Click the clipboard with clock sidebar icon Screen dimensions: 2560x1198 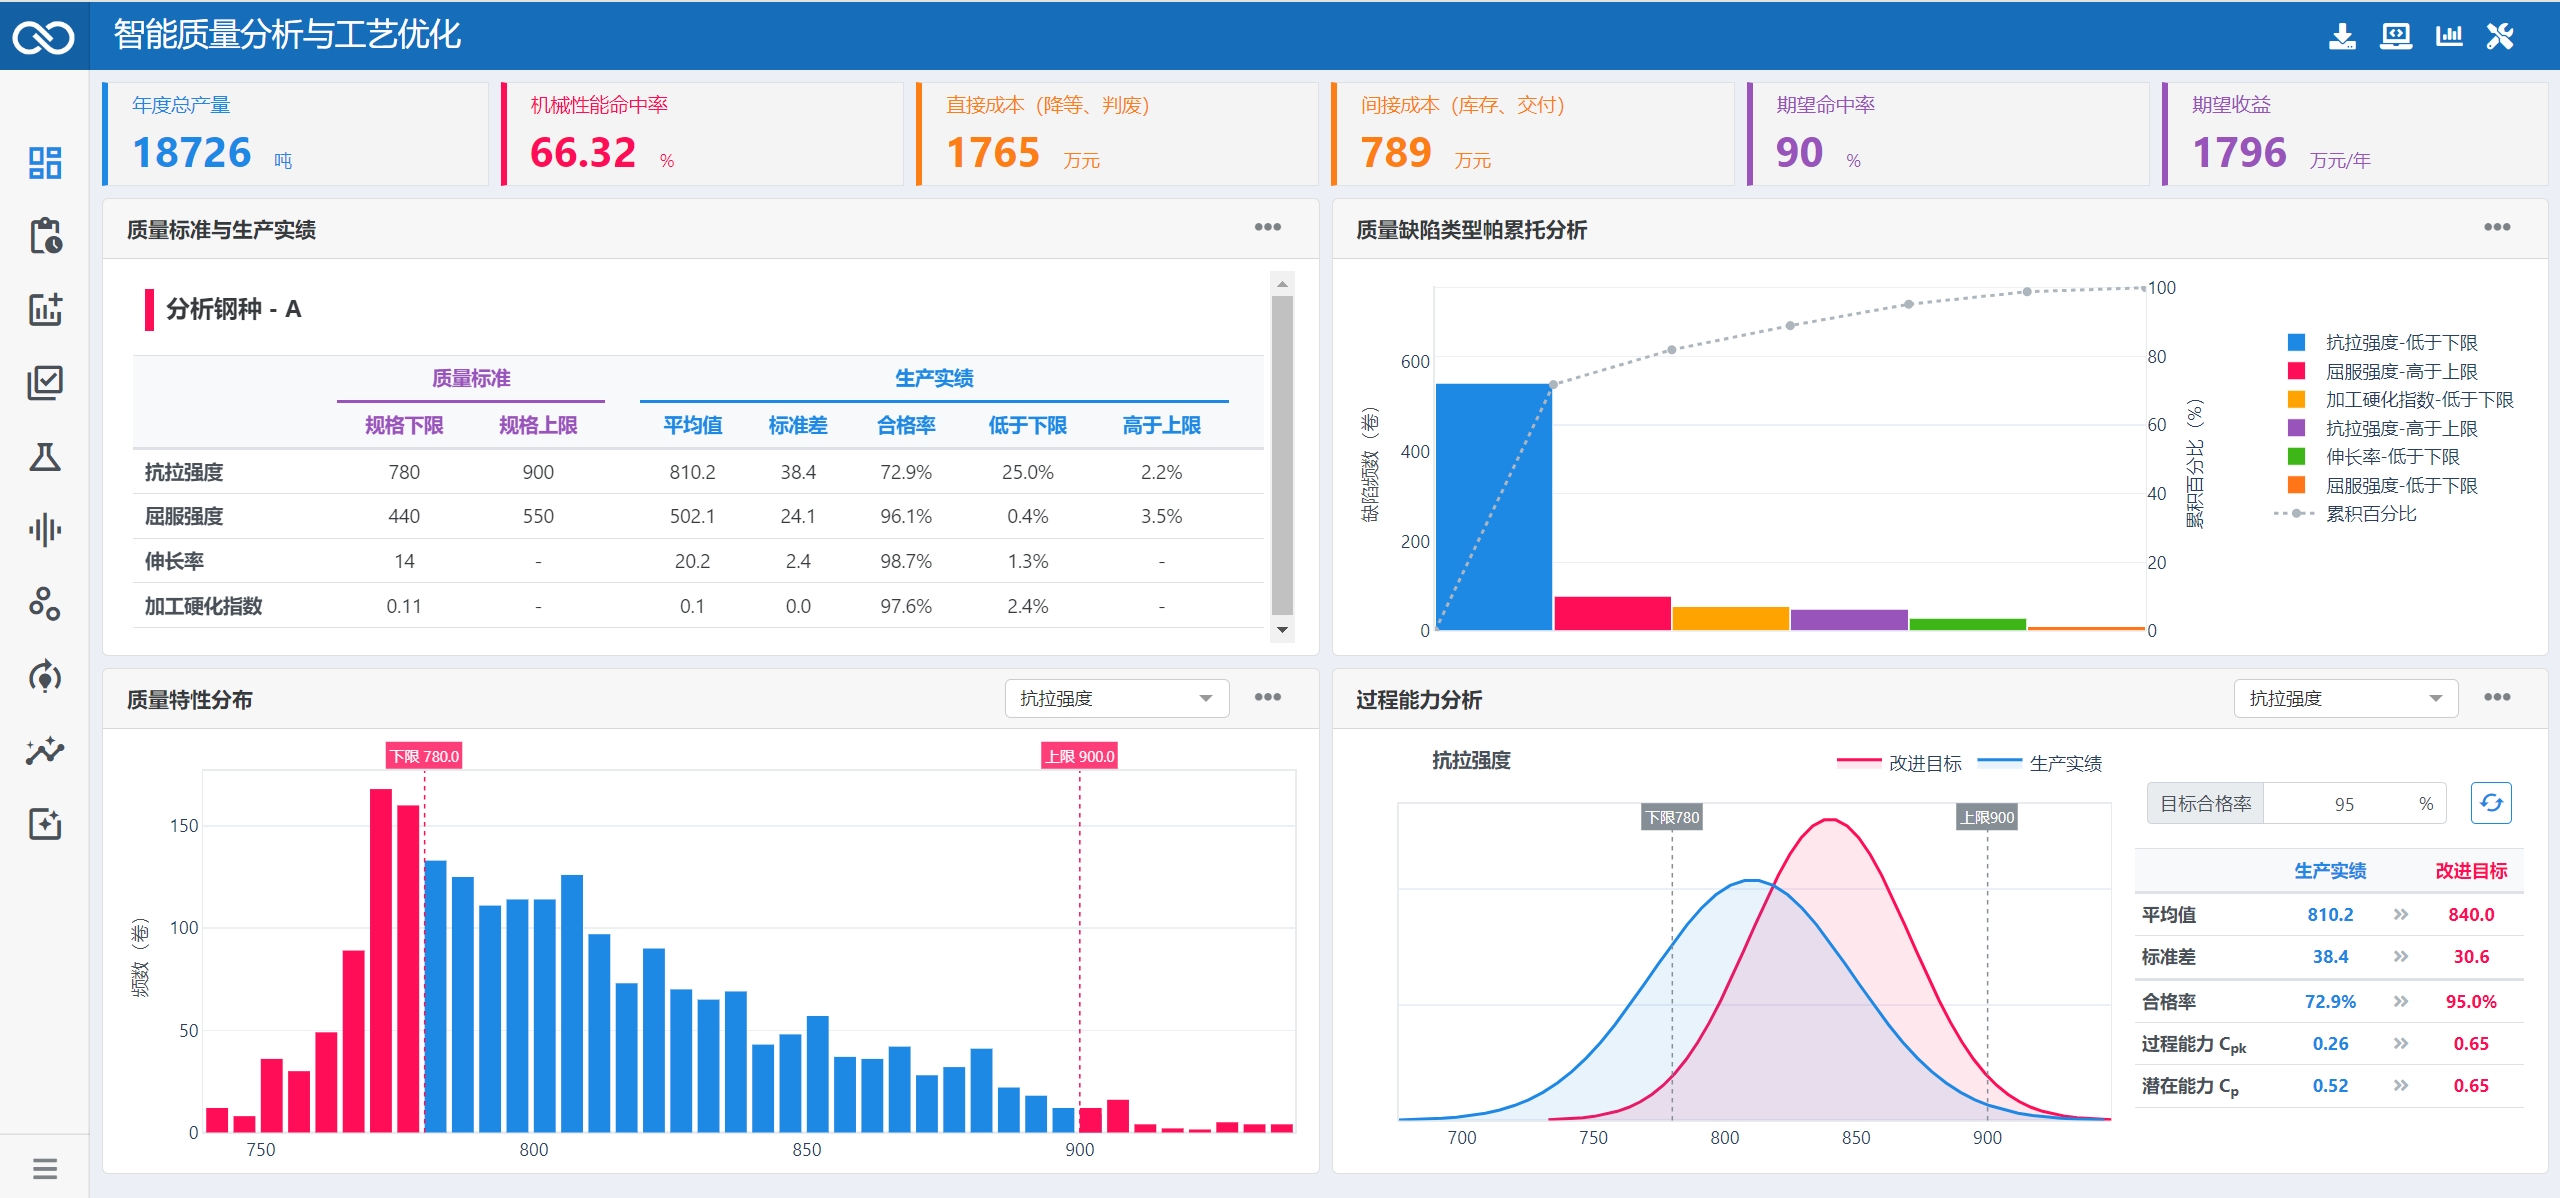click(x=45, y=236)
